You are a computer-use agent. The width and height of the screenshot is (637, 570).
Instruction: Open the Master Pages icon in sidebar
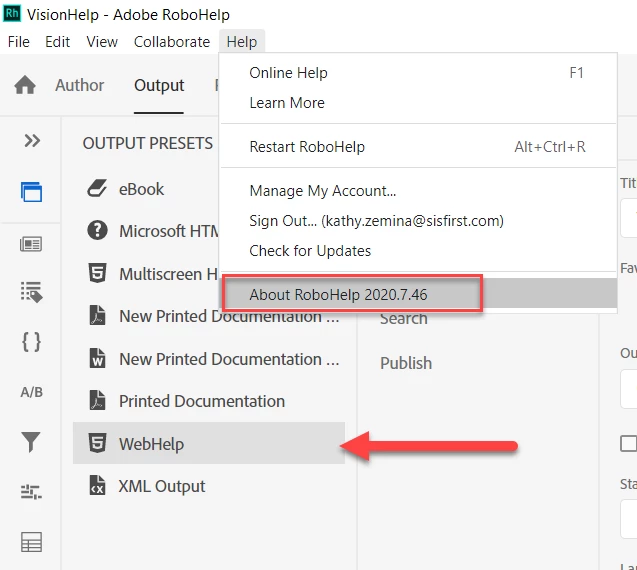31,244
